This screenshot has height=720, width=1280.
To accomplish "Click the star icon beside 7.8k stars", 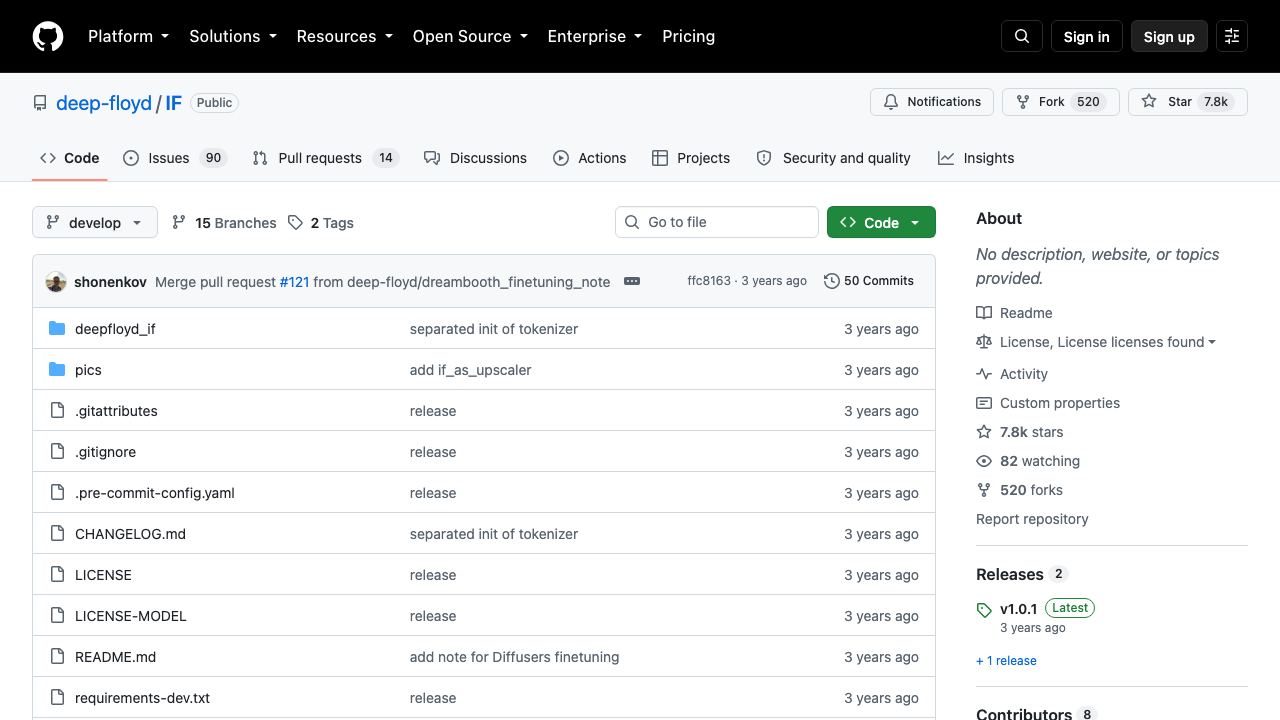I will tap(984, 432).
